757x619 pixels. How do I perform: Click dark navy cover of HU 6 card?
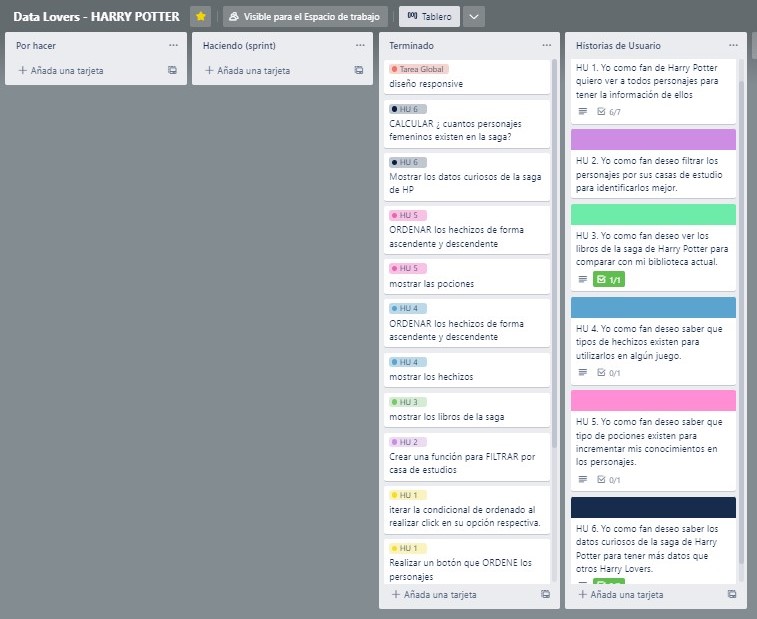pyautogui.click(x=653, y=507)
